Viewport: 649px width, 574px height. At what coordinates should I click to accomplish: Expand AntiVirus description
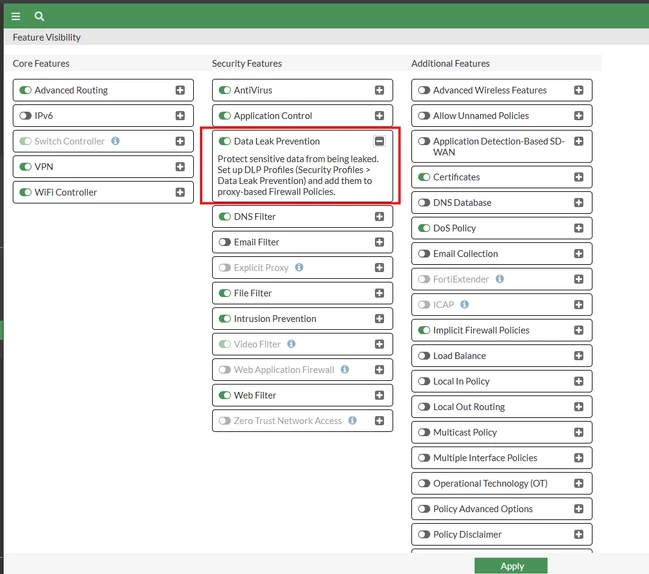point(380,90)
